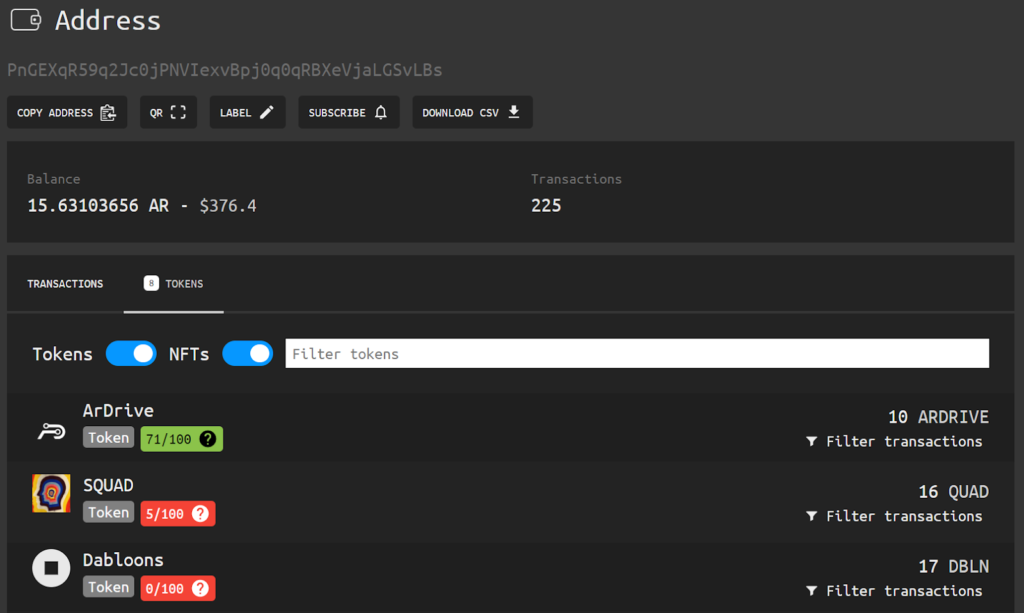Click the ArDrive token logo icon
The width and height of the screenshot is (1024, 613).
51,431
